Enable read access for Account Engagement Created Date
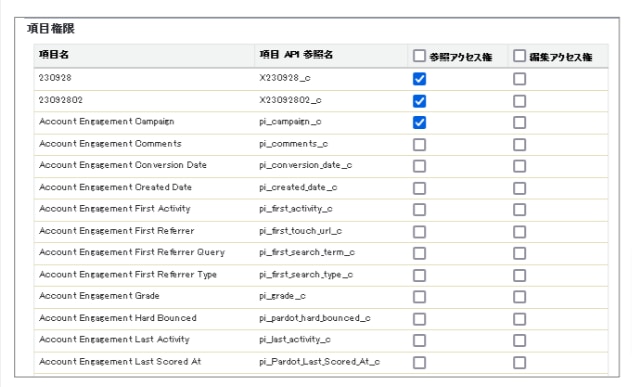Screen dimensions: 632x387 pos(419,188)
